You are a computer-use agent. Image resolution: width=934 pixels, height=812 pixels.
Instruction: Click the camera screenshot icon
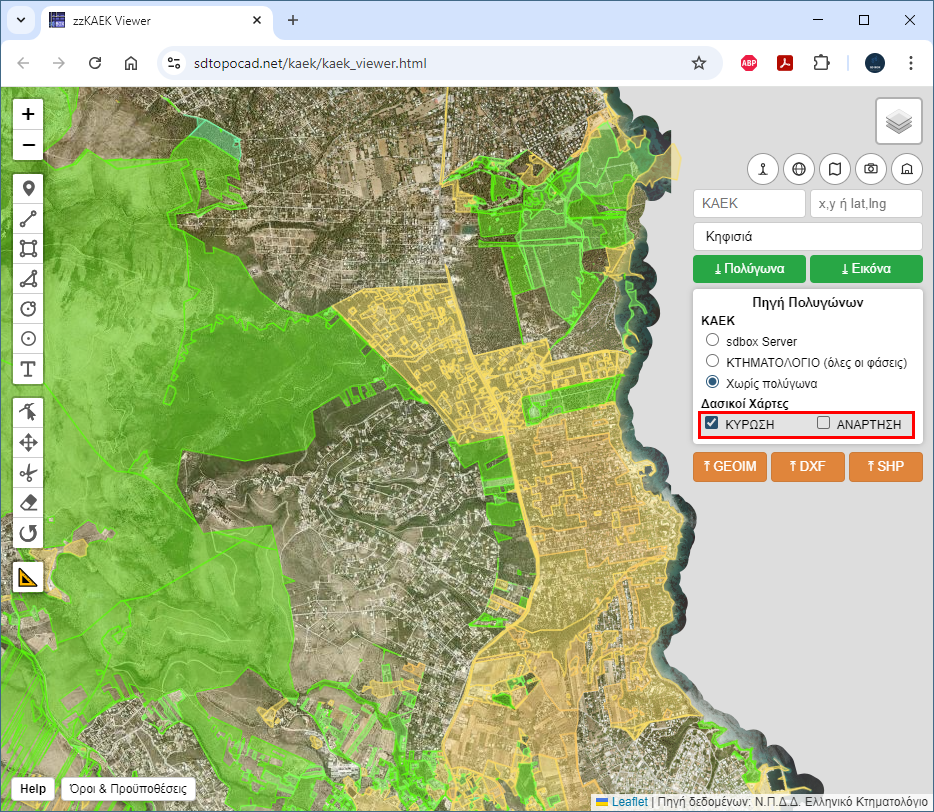coord(871,169)
